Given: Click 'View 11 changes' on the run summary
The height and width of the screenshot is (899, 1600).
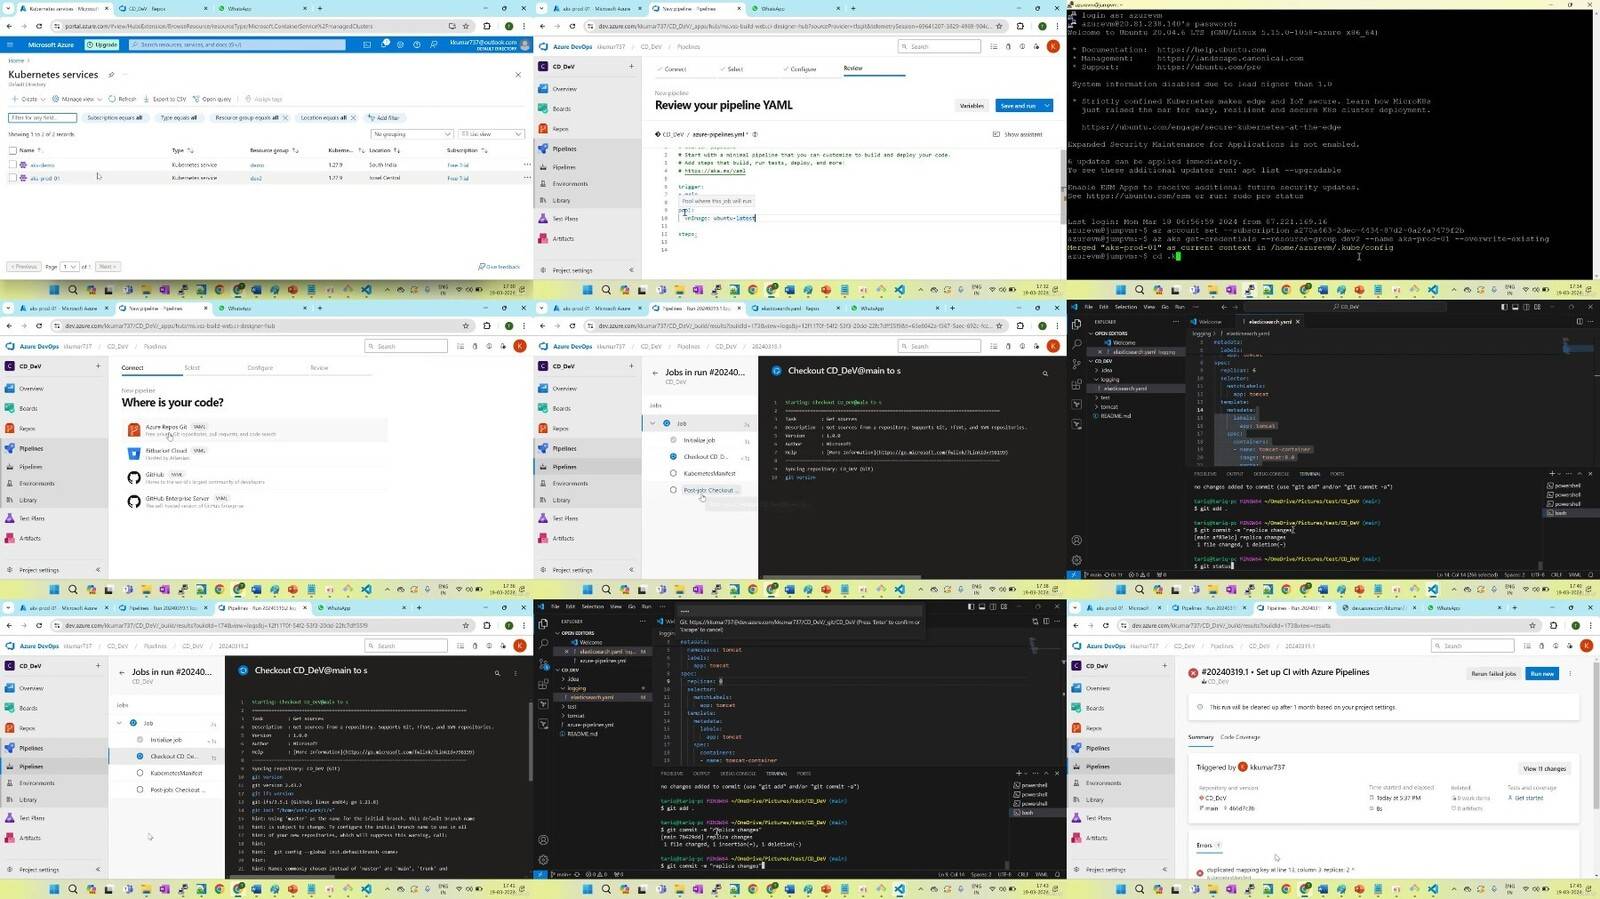Looking at the screenshot, I should tap(1545, 769).
